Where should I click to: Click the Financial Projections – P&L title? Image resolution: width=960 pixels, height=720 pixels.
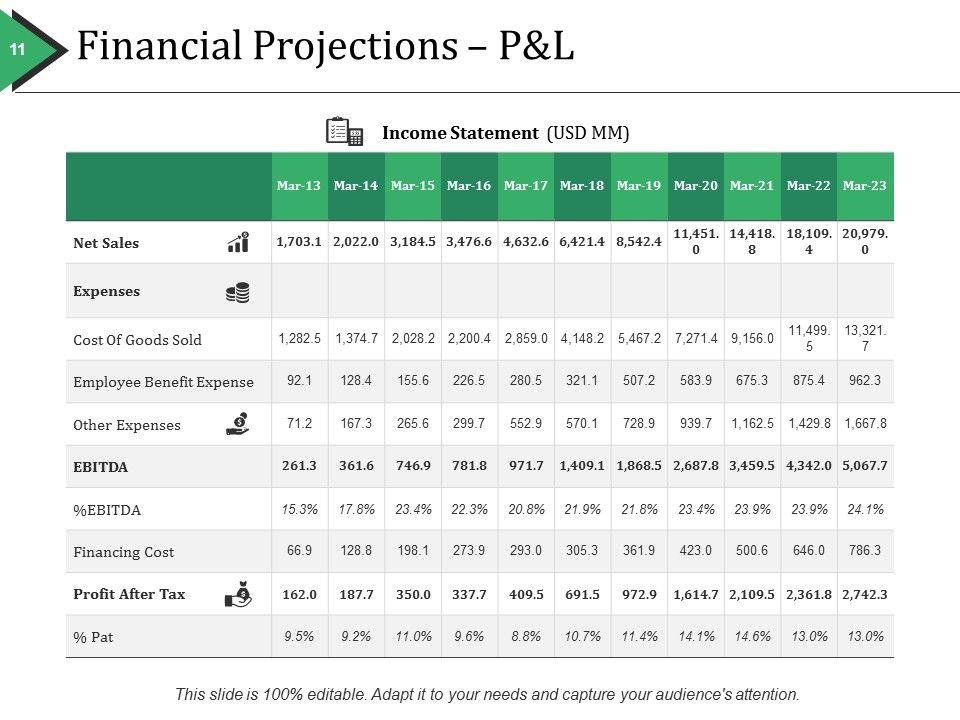click(x=325, y=47)
